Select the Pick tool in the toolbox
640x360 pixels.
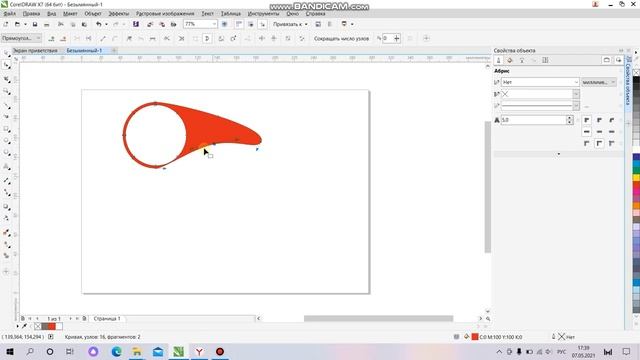7,53
